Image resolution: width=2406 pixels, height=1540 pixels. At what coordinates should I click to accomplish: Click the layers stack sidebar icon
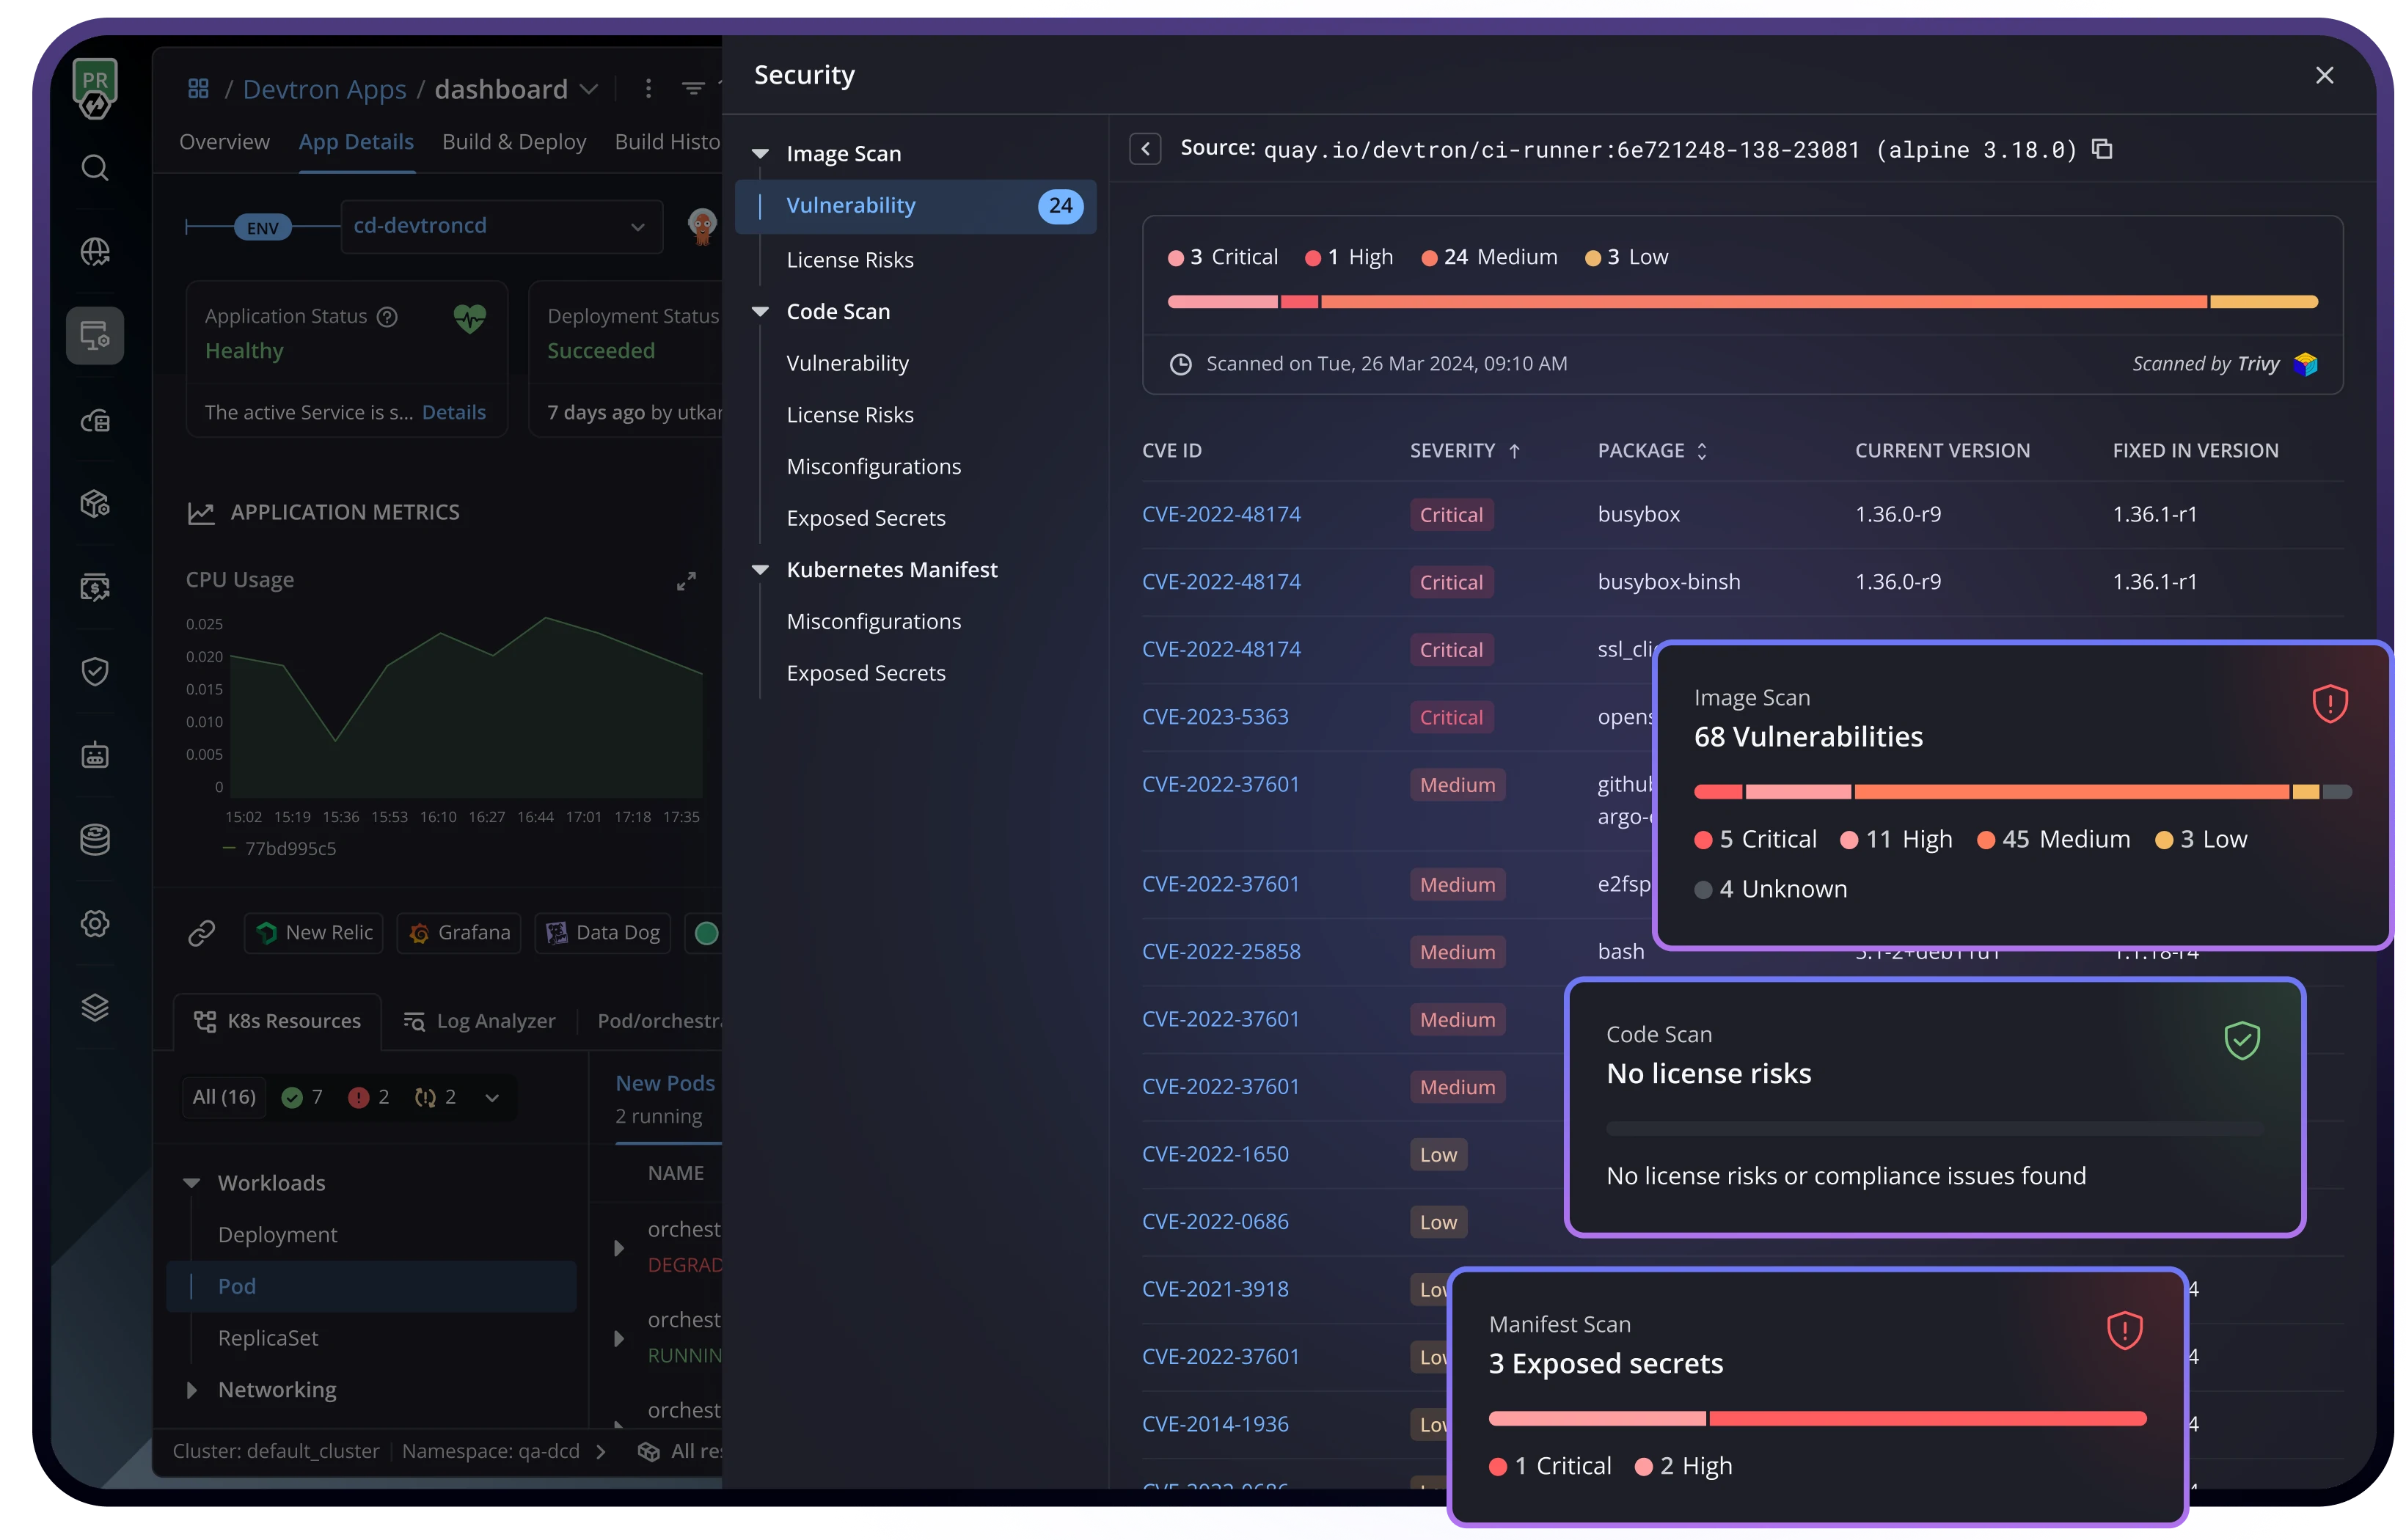click(95, 1007)
